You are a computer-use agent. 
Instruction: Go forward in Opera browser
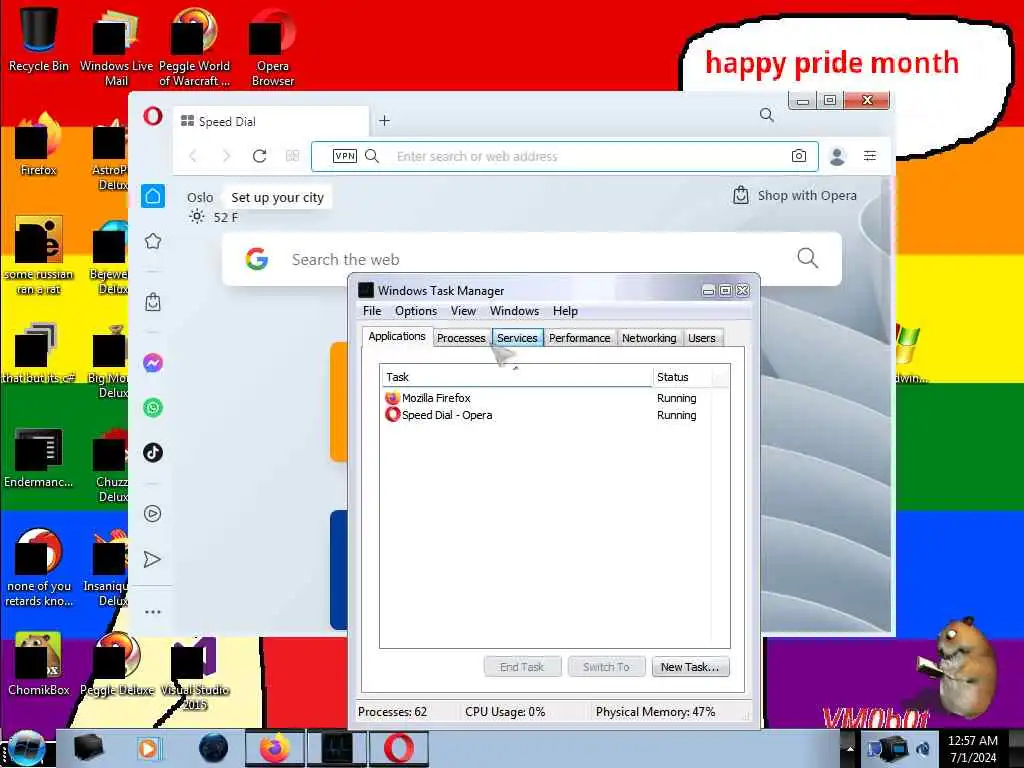point(226,156)
